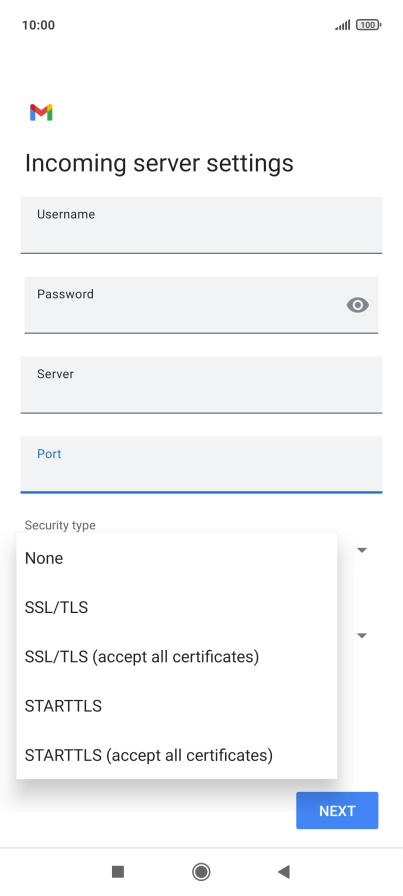Open recent apps with square icon
403x896 pixels.
click(x=118, y=871)
